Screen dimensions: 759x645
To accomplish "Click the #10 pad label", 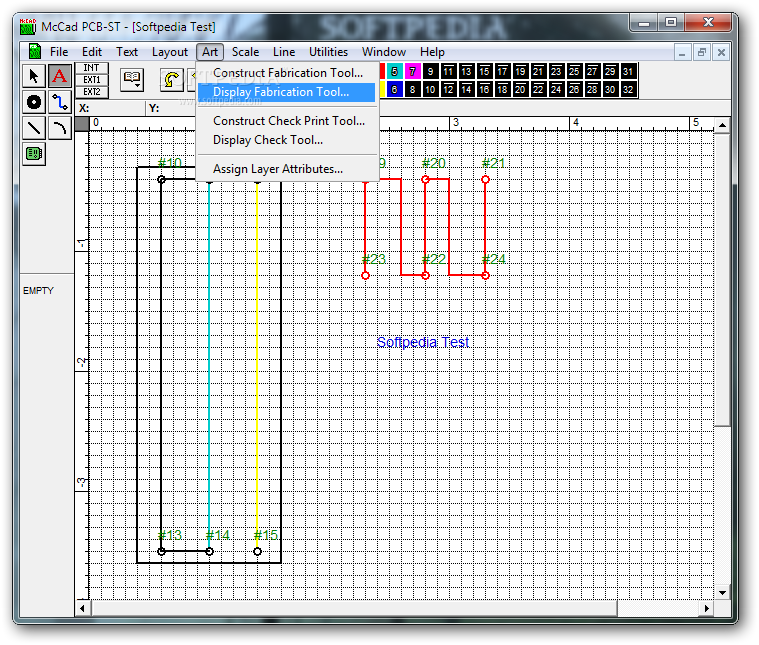I will click(170, 163).
